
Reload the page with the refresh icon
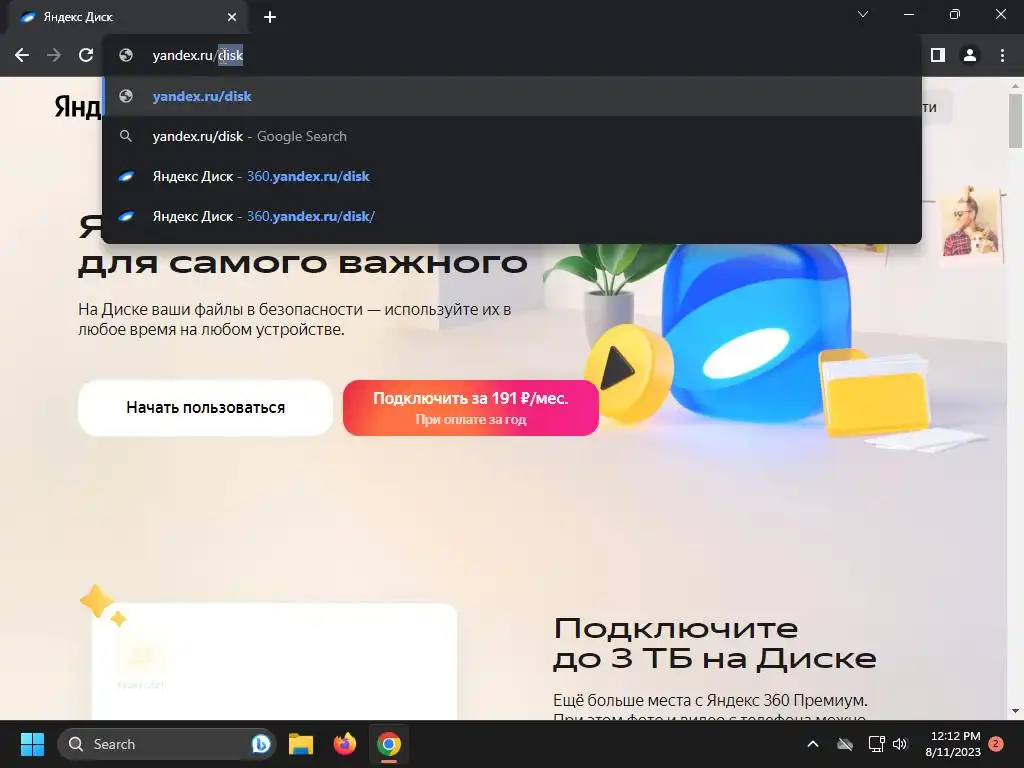tap(86, 56)
